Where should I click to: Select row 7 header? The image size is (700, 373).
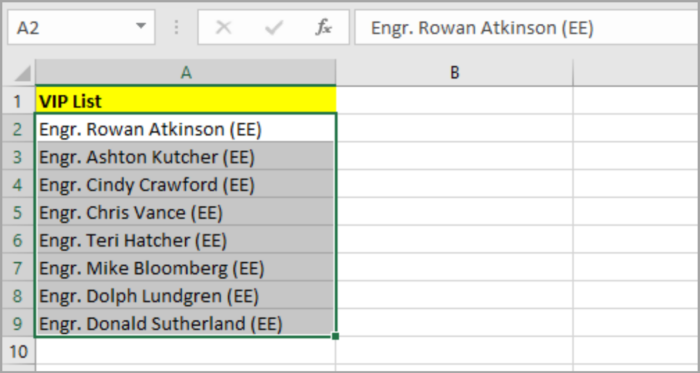(18, 268)
